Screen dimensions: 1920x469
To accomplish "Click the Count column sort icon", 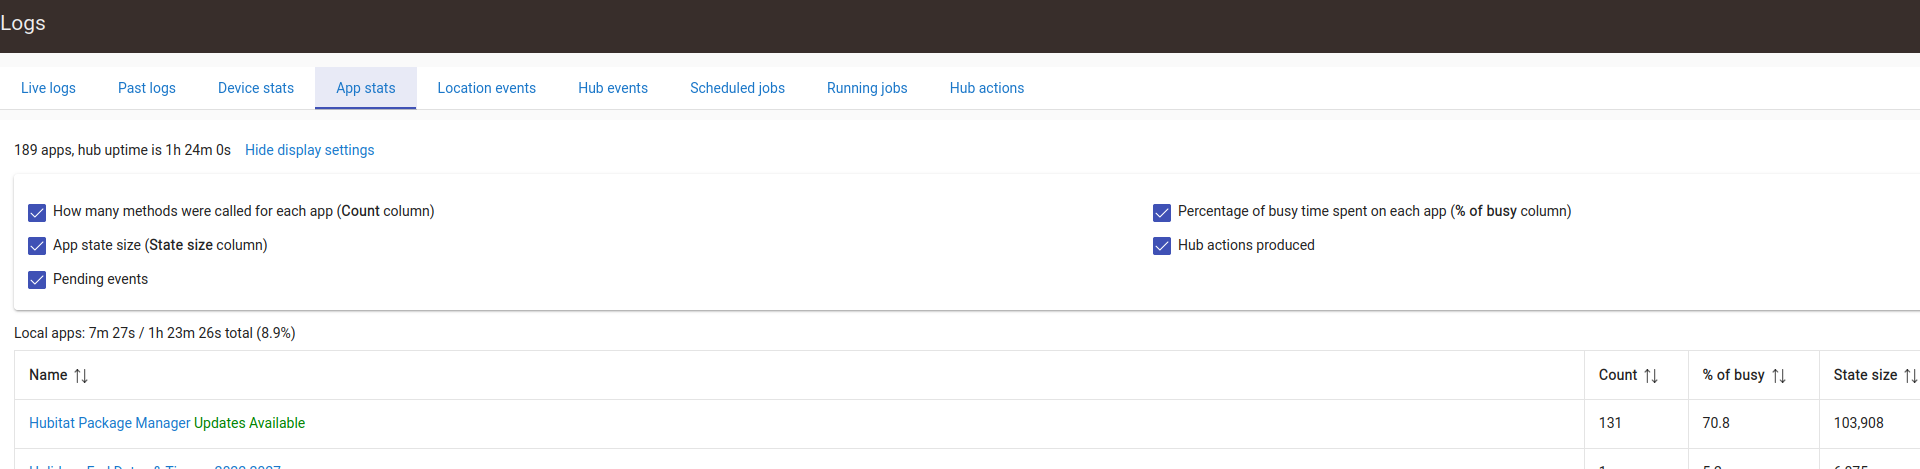I will (1651, 376).
